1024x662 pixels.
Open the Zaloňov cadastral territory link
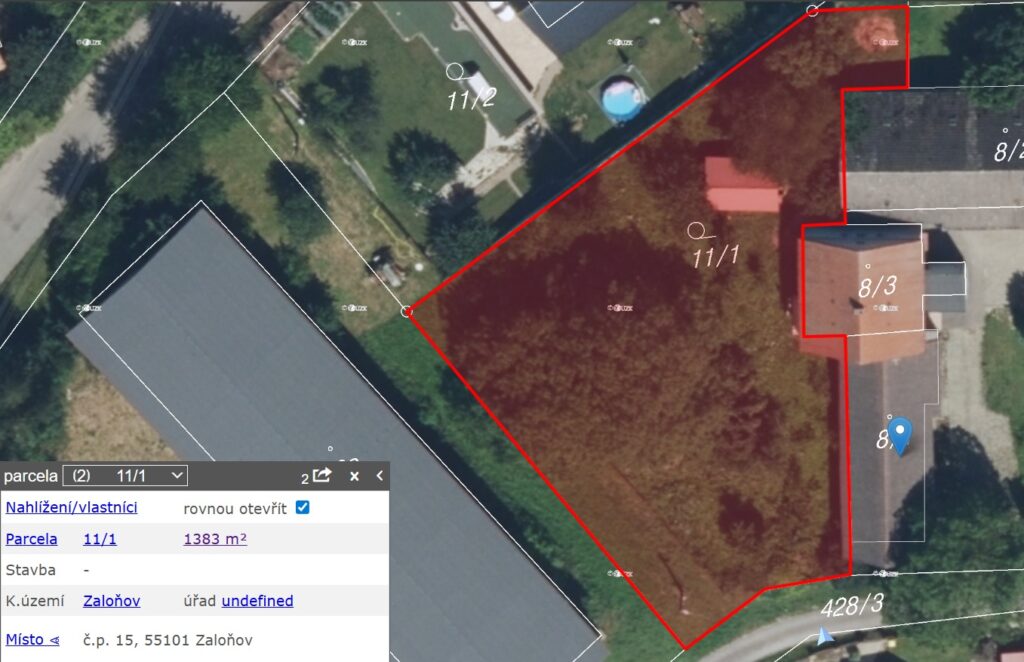point(112,601)
